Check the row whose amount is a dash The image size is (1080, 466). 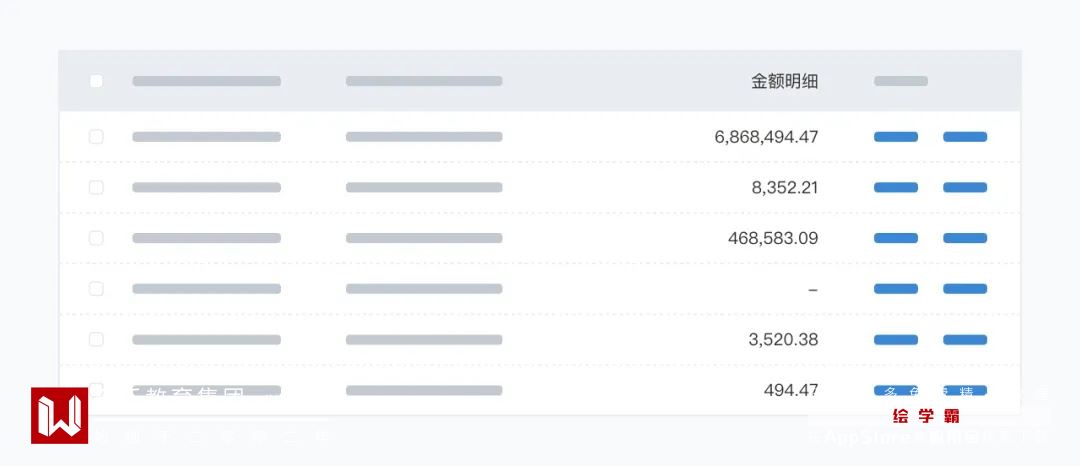[96, 289]
